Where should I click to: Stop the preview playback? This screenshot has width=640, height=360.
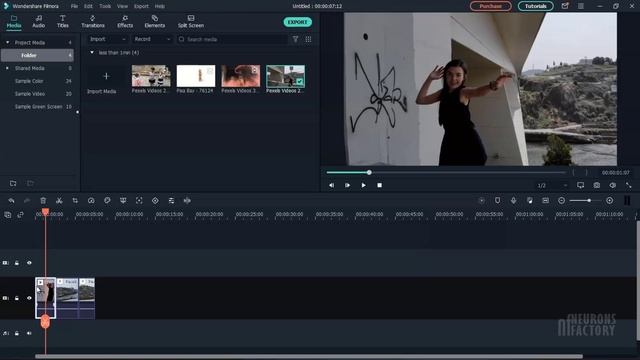point(380,185)
